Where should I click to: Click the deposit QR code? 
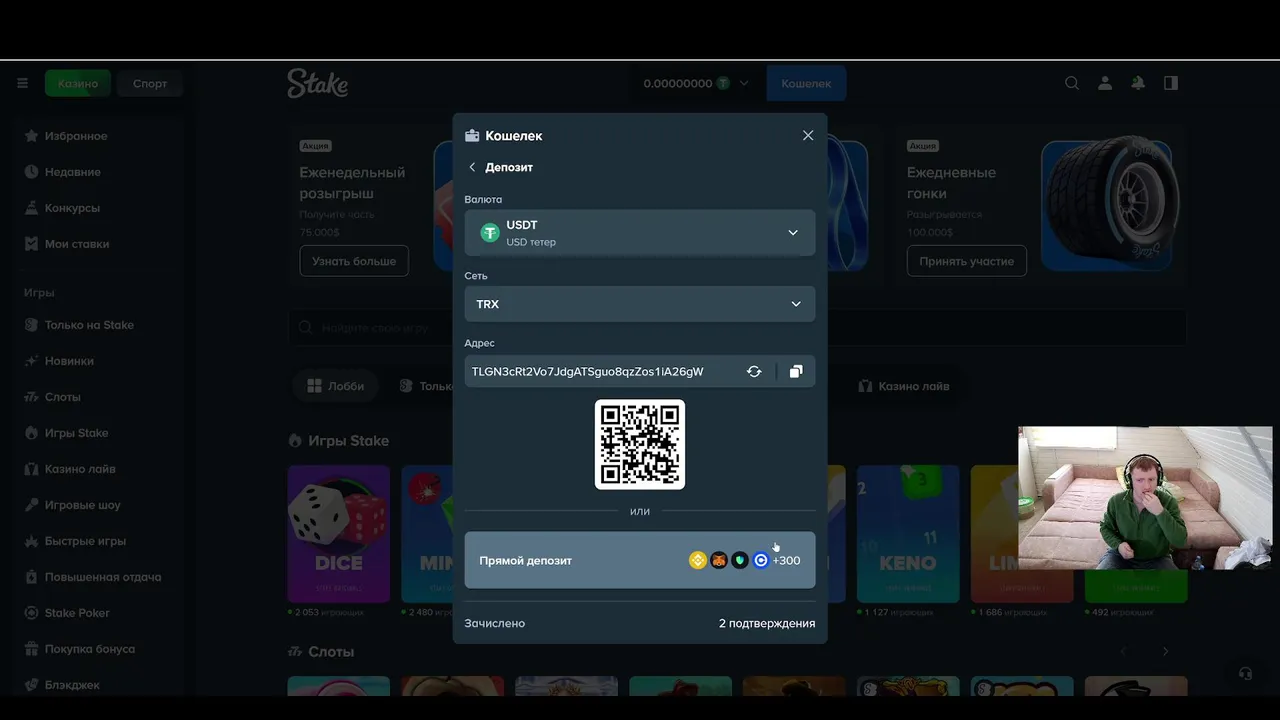[640, 444]
